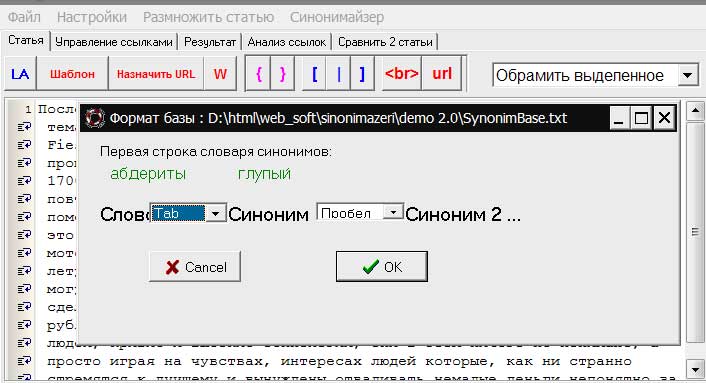Click the text line 'просто играя на чувствах'
The height and width of the screenshot is (383, 706).
coord(339,361)
